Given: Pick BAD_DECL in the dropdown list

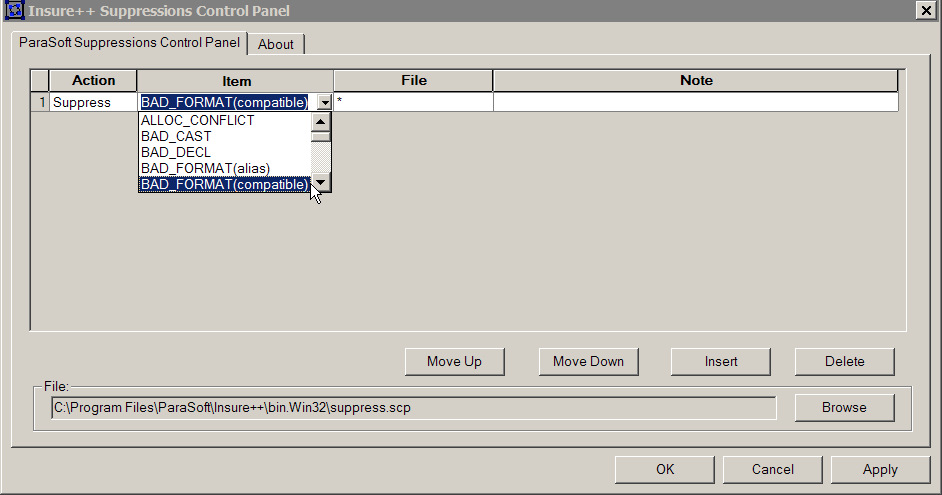Looking at the screenshot, I should point(225,153).
